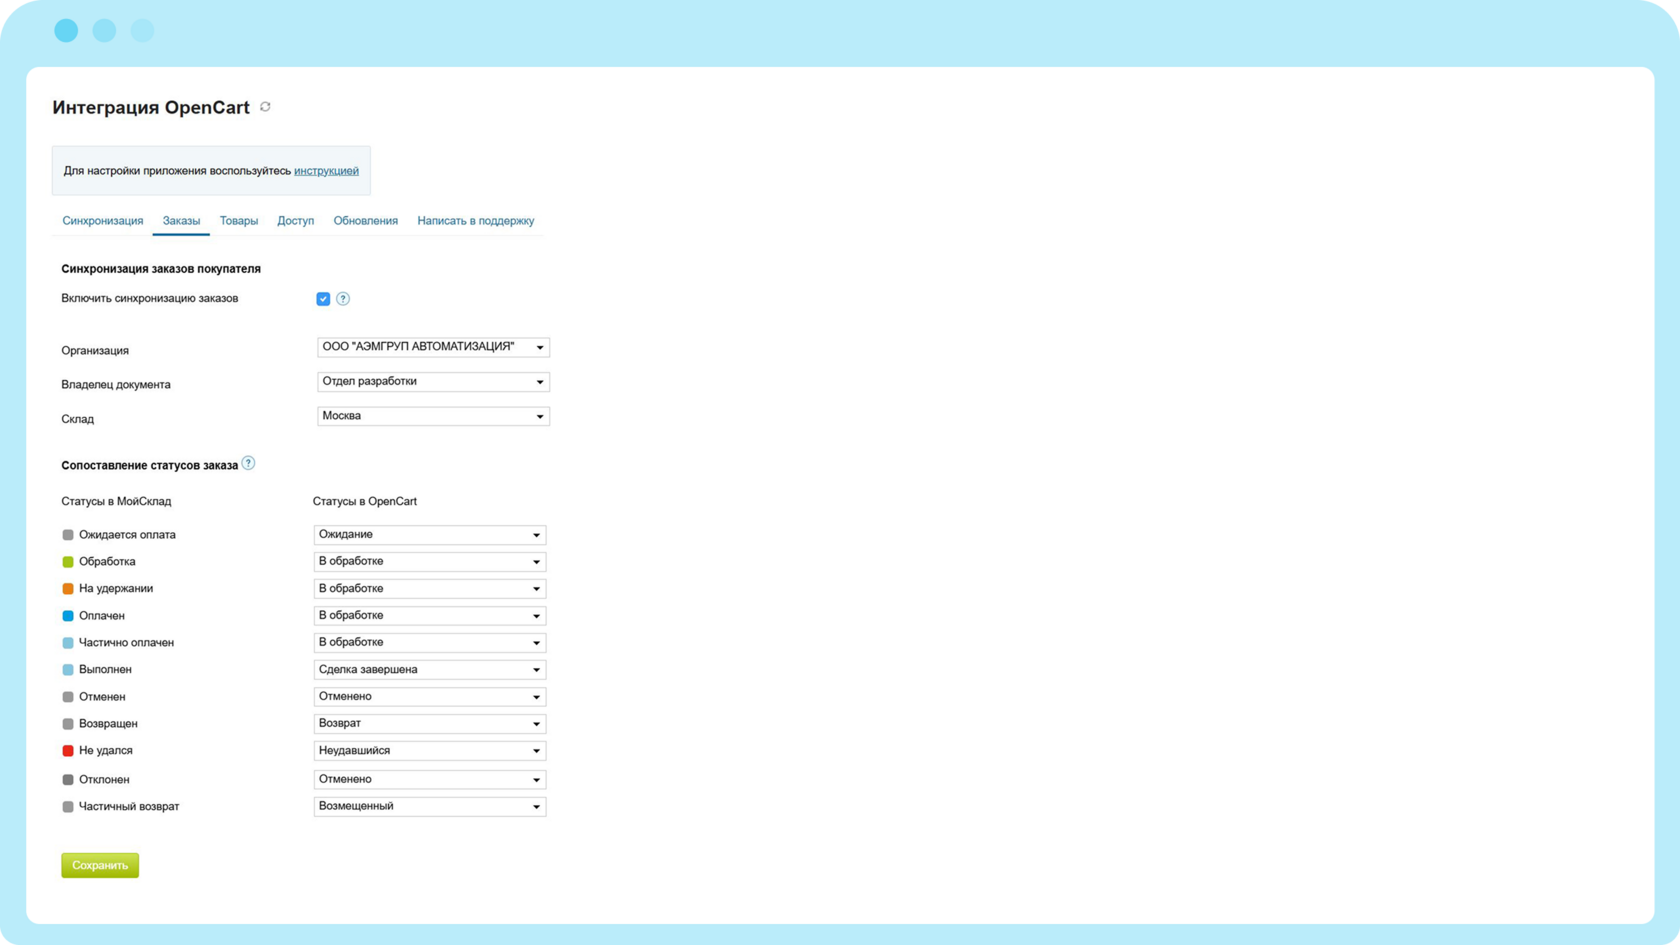Viewport: 1680px width, 945px height.
Task: Click the first window control dot
Action: pos(66,30)
